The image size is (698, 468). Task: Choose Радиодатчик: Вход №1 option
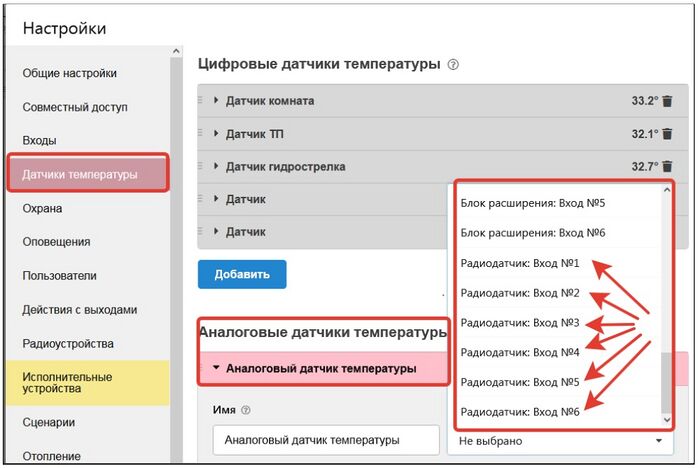(x=519, y=263)
